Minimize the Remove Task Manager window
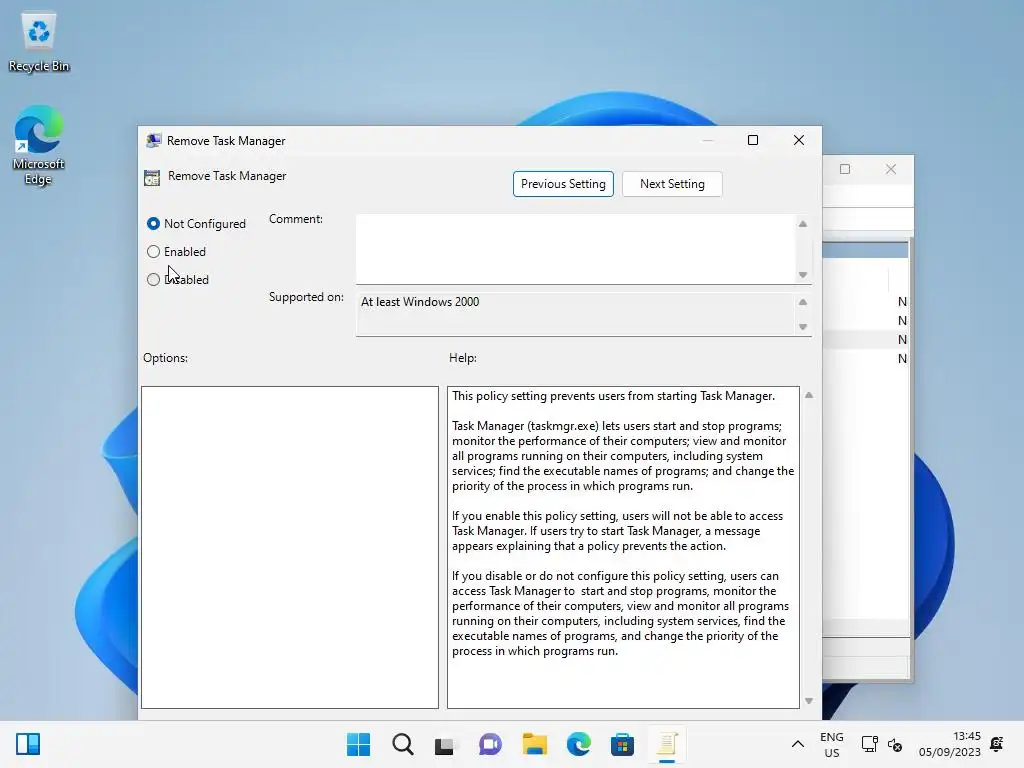The height and width of the screenshot is (768, 1024). click(708, 140)
